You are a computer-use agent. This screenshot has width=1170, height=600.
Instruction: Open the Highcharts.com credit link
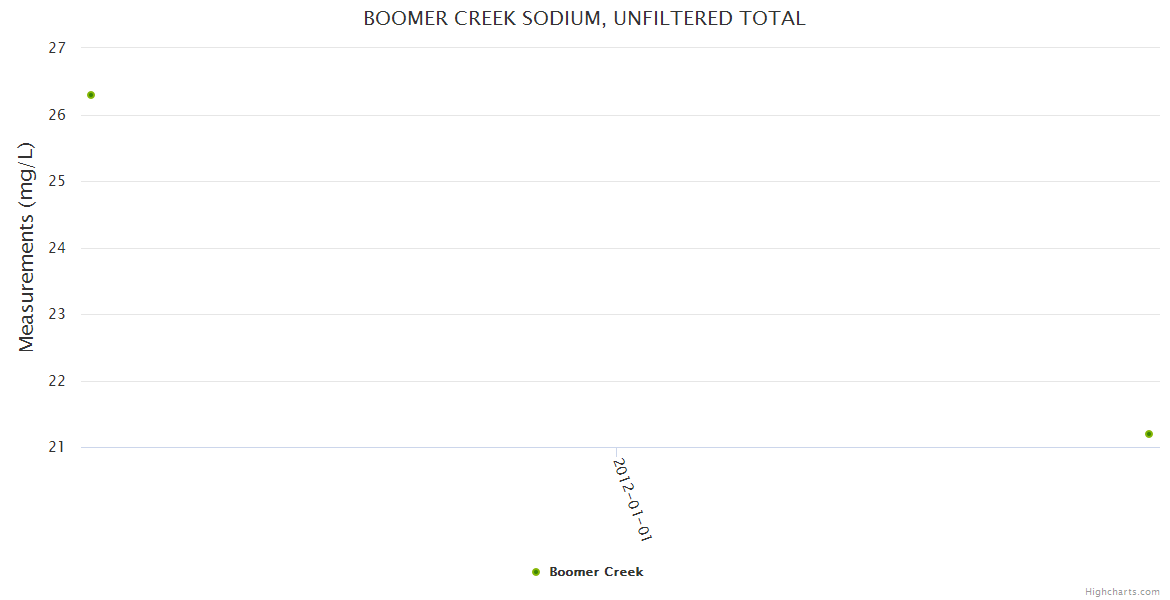coord(1122,592)
